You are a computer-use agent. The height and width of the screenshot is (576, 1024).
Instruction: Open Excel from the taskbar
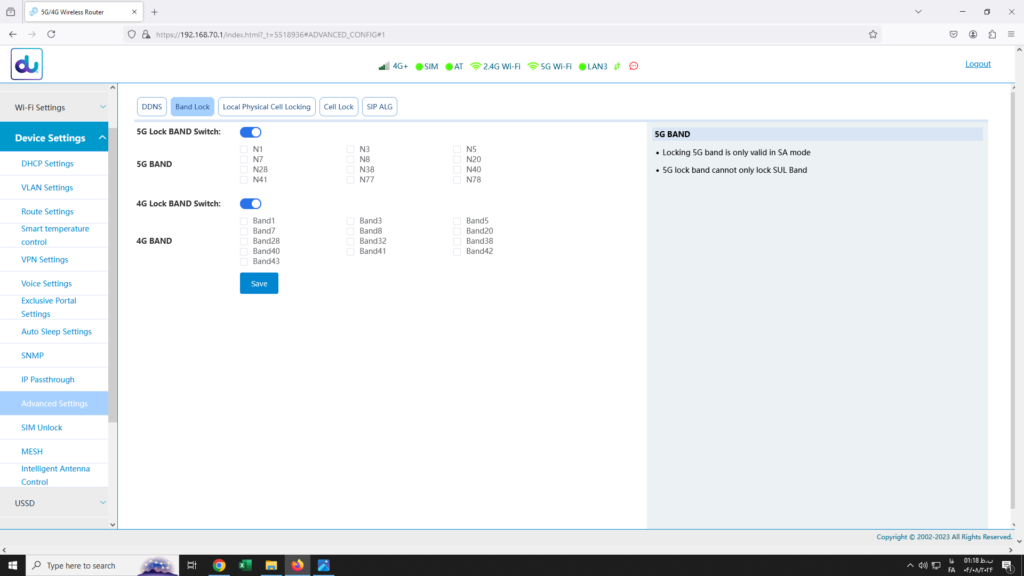tap(245, 565)
